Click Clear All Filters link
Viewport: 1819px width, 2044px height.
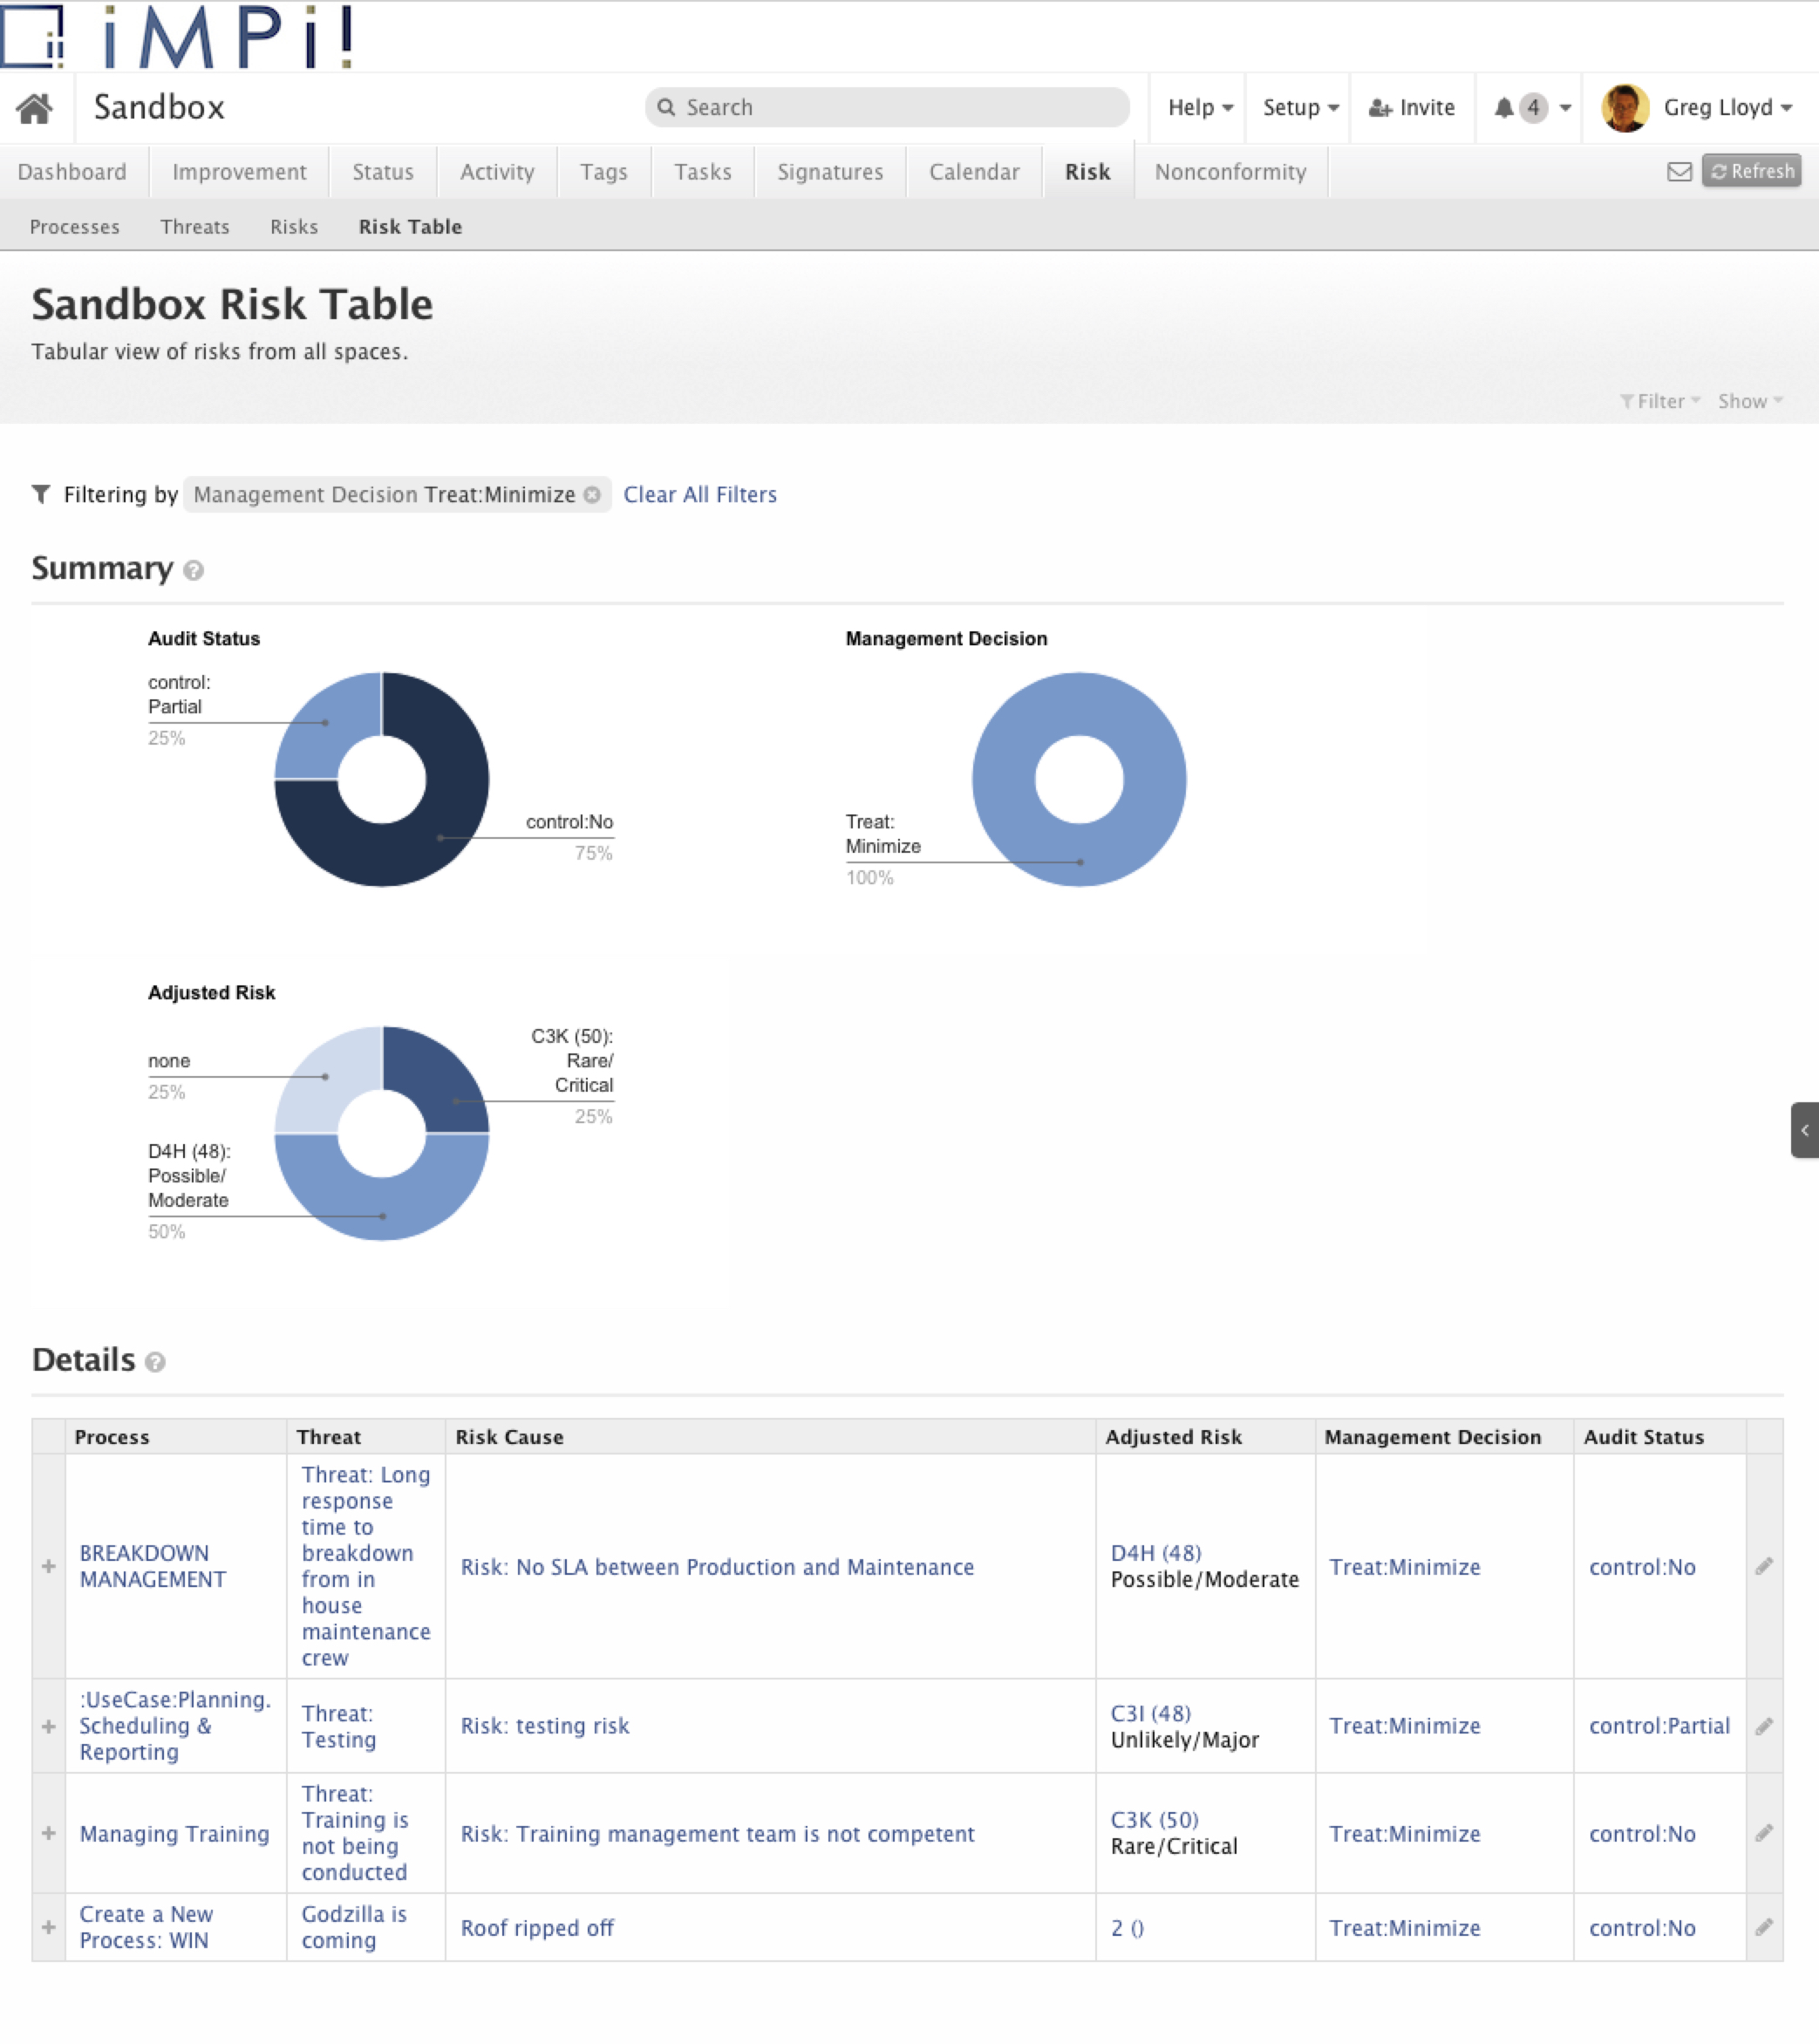point(700,495)
